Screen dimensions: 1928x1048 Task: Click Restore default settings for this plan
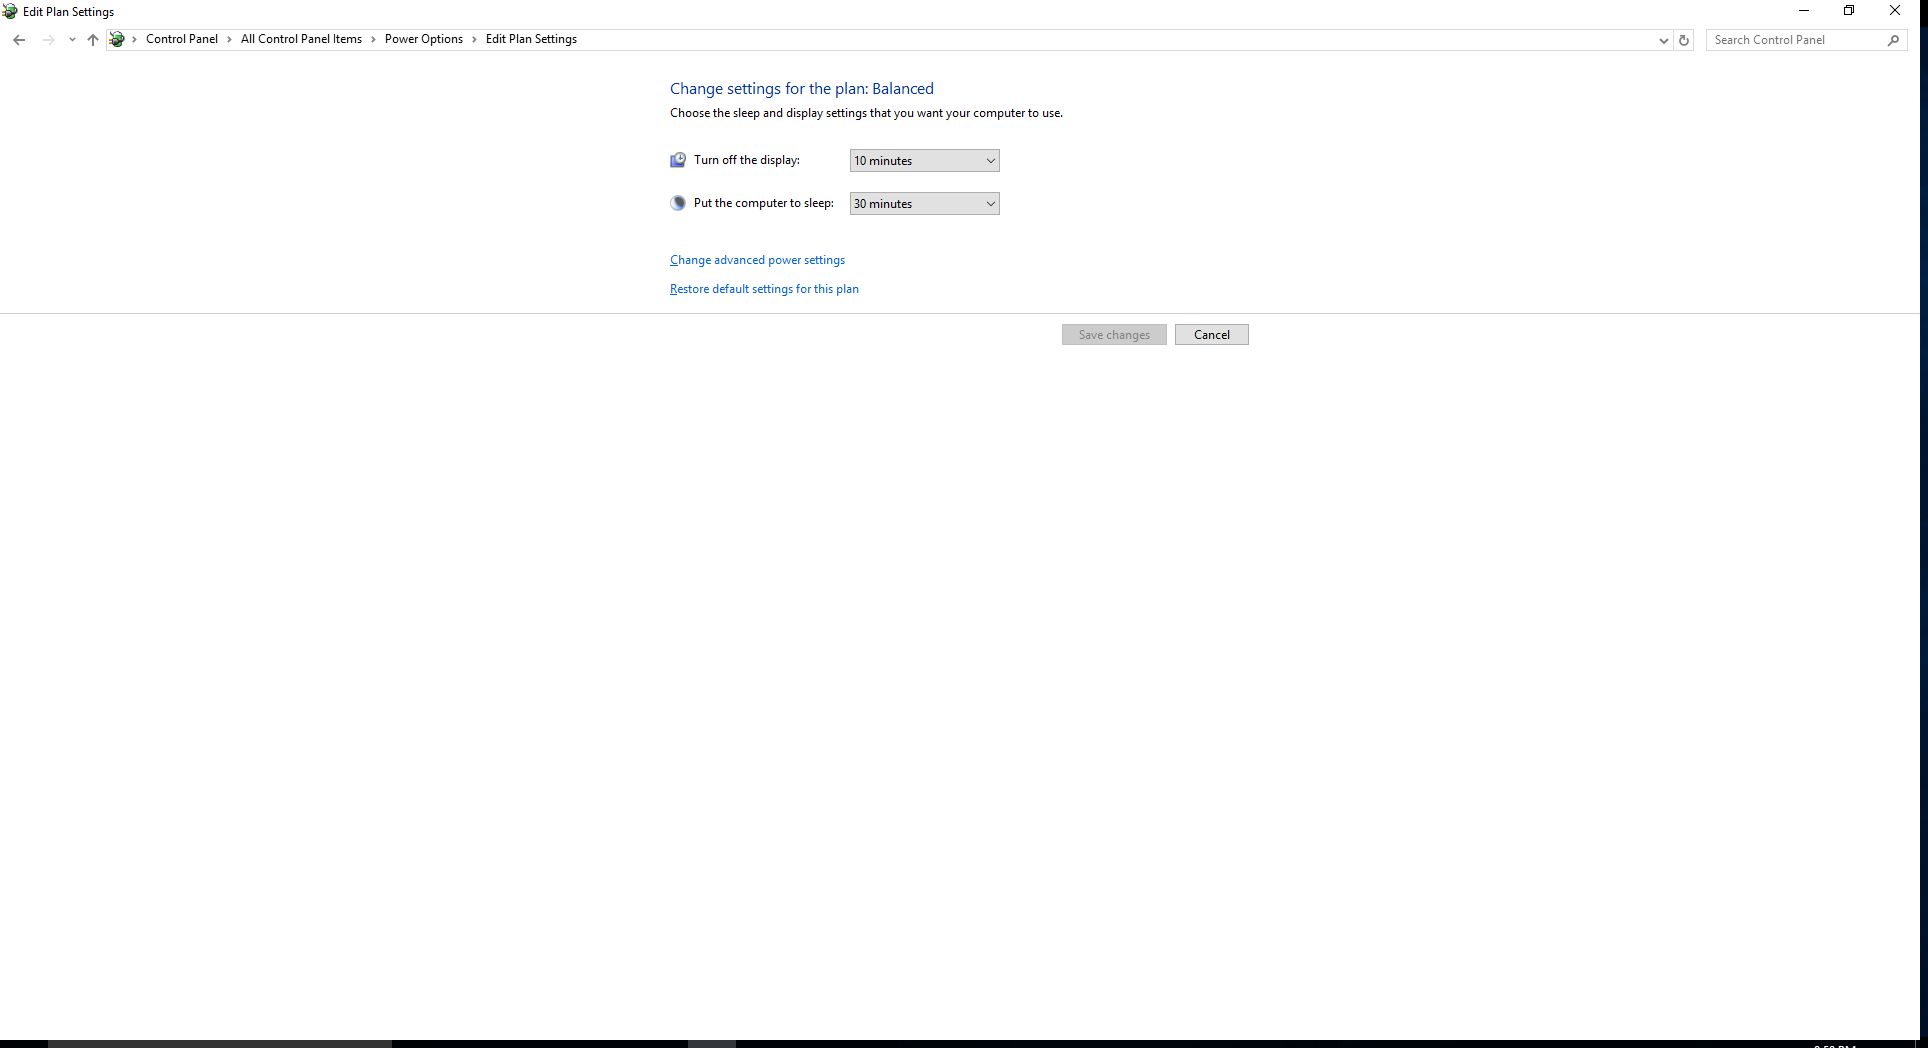pyautogui.click(x=764, y=289)
